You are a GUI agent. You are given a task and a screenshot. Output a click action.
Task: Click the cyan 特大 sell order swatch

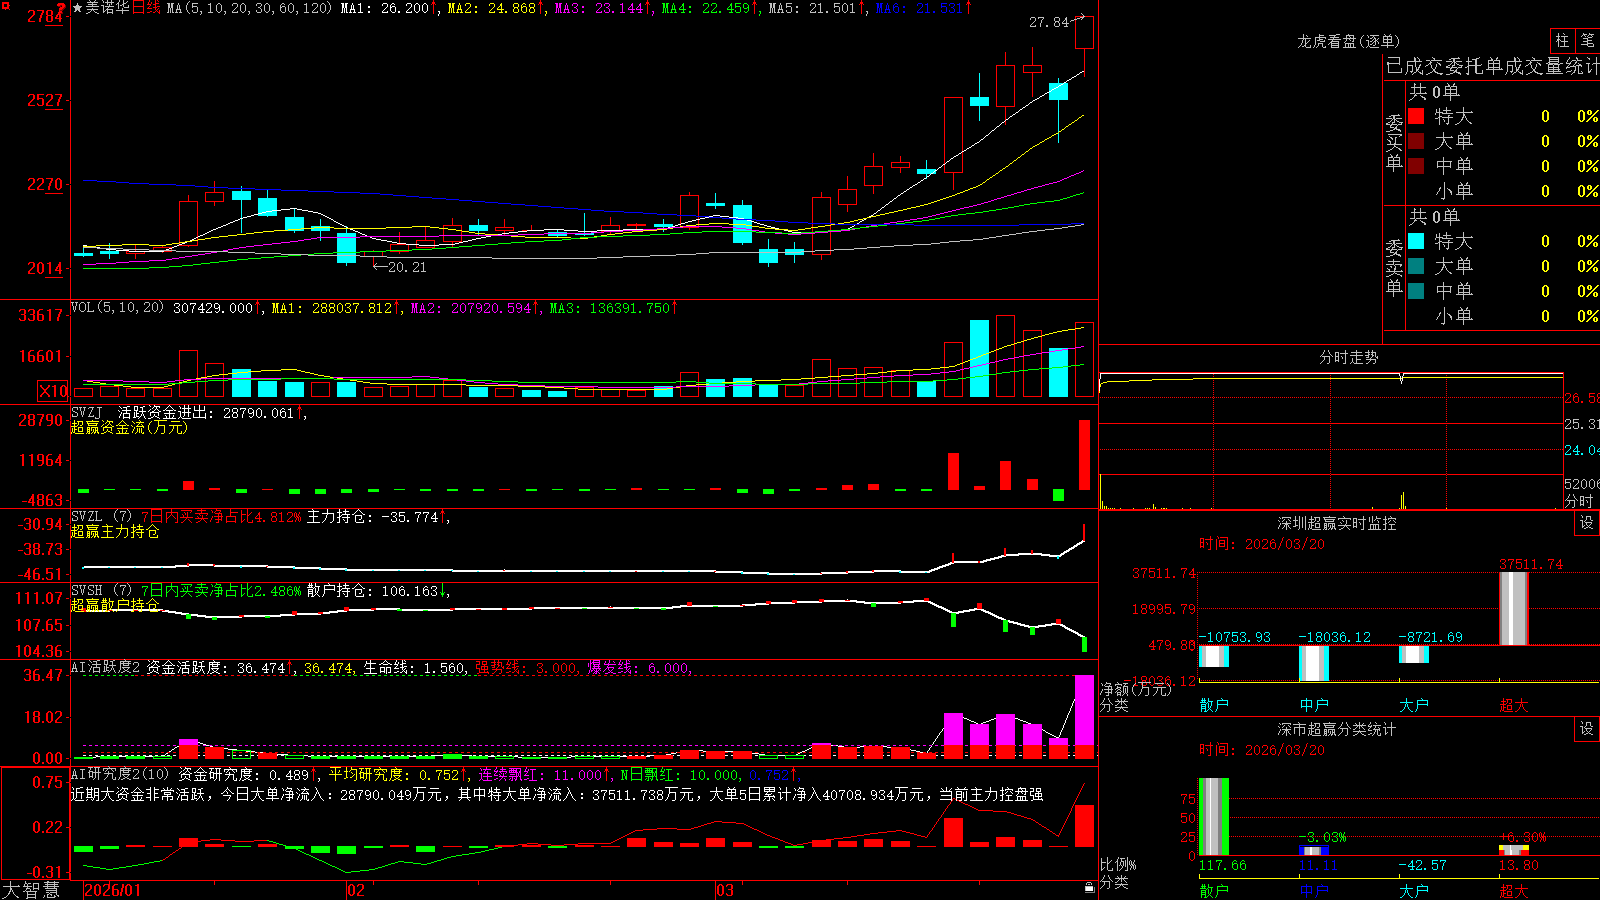pos(1416,241)
